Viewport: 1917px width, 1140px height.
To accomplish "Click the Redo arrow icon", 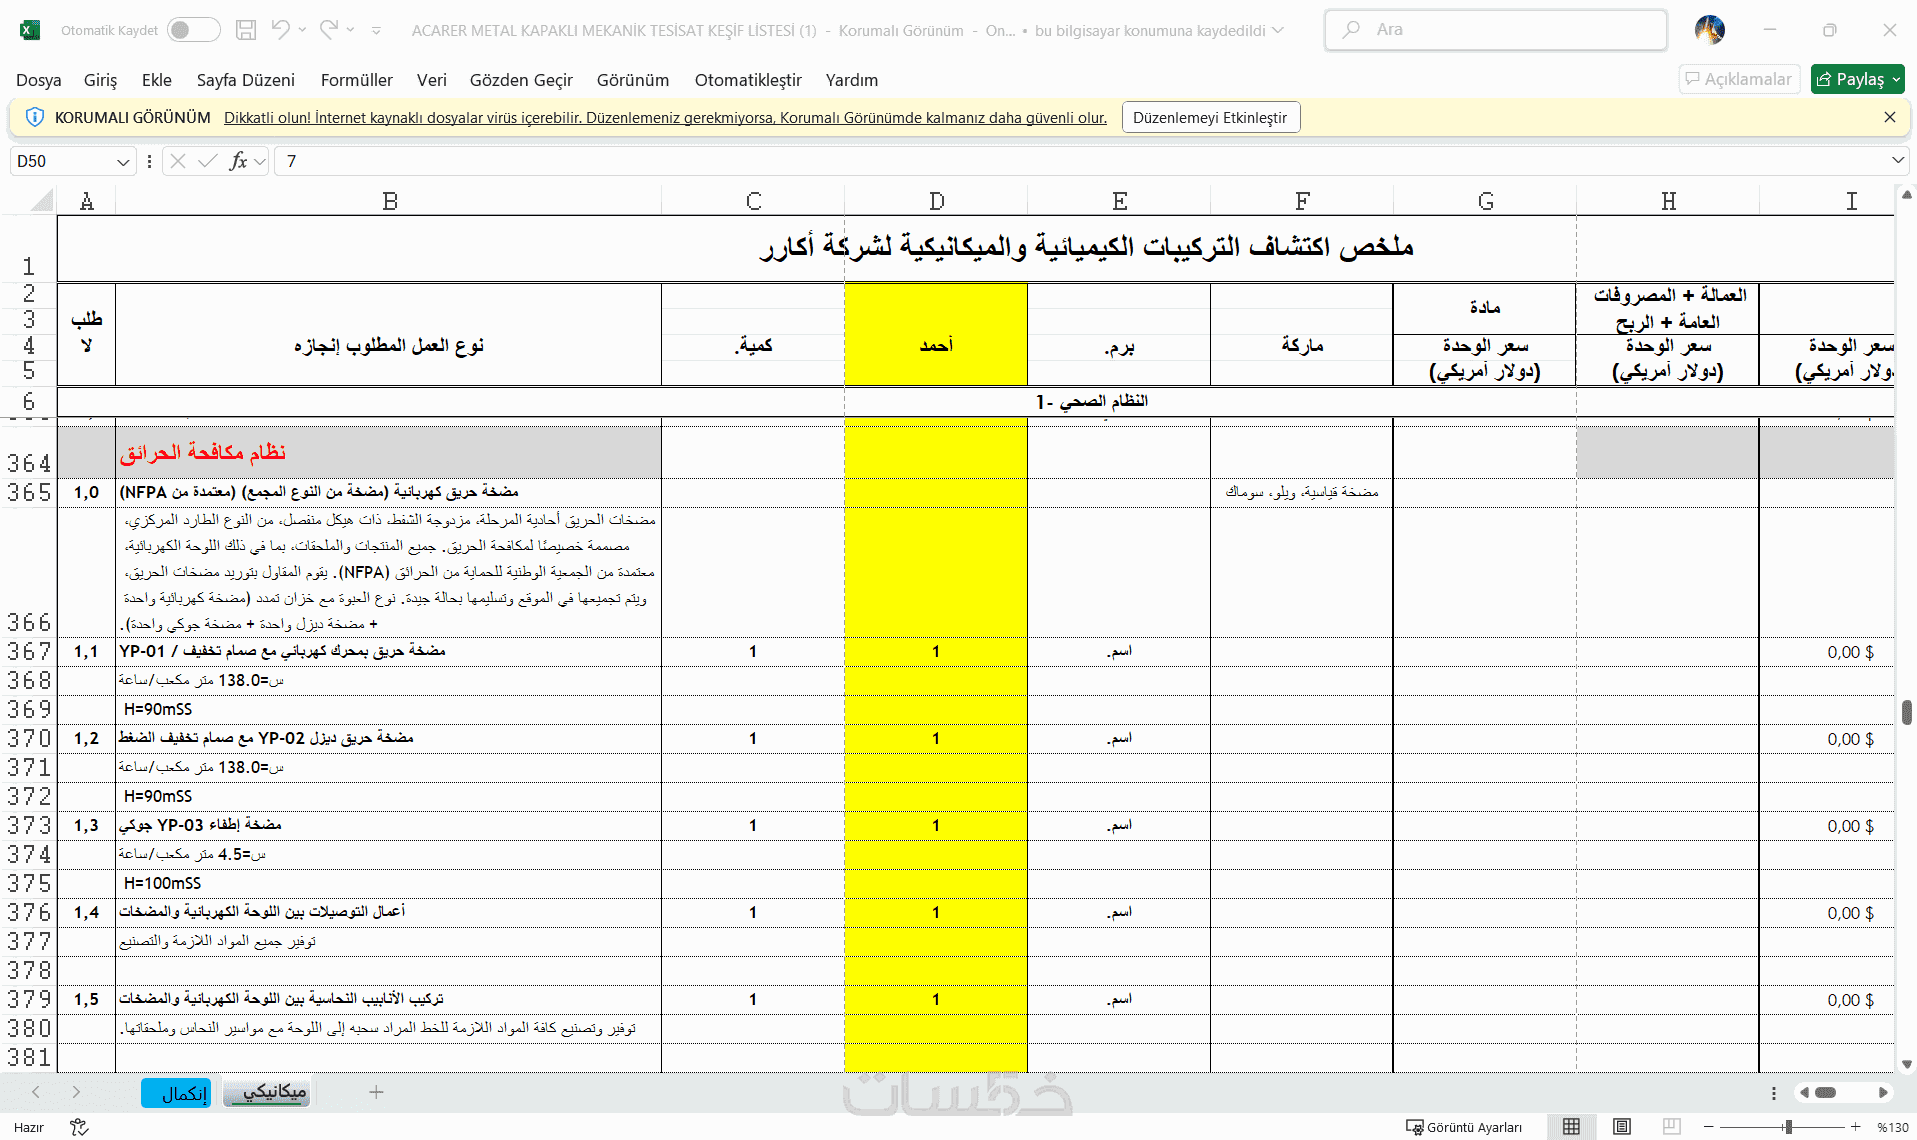I will pyautogui.click(x=328, y=30).
